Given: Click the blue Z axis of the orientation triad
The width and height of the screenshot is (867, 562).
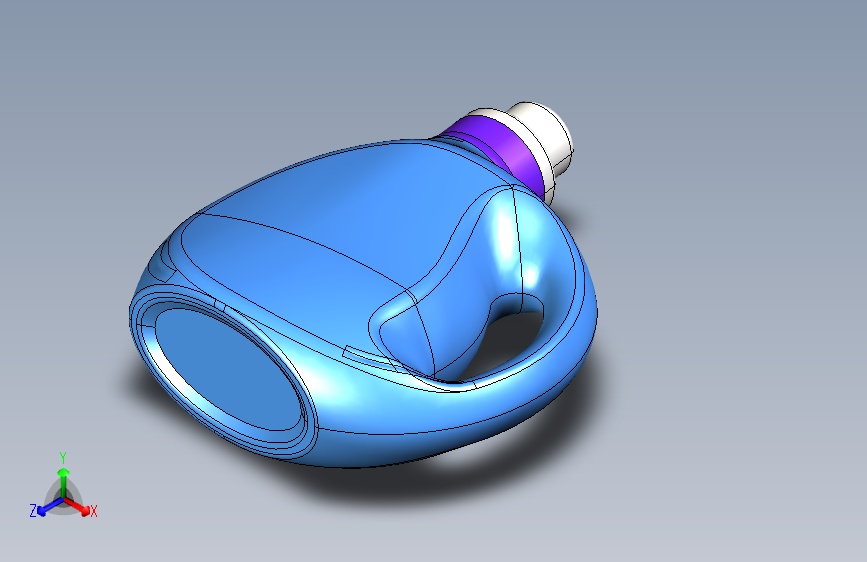Looking at the screenshot, I should 49,507.
